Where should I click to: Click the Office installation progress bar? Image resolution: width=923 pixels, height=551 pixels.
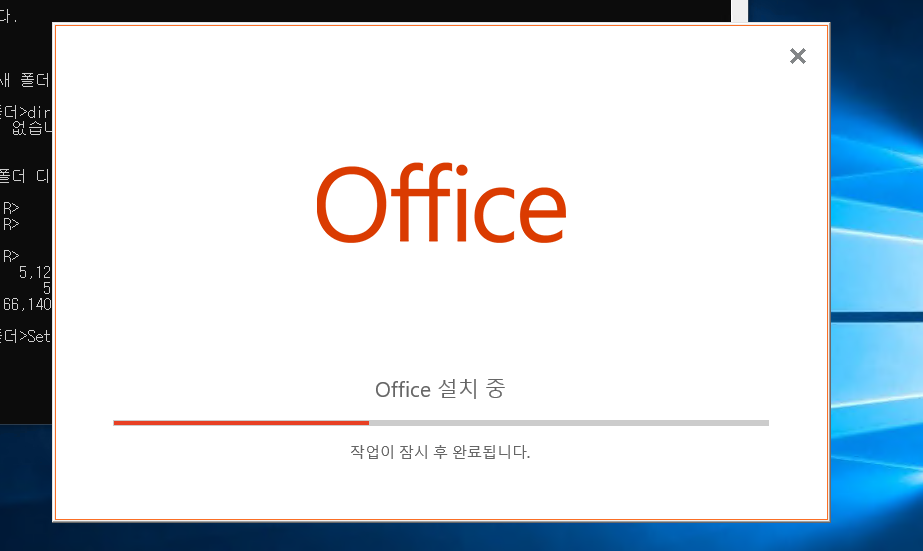[441, 423]
